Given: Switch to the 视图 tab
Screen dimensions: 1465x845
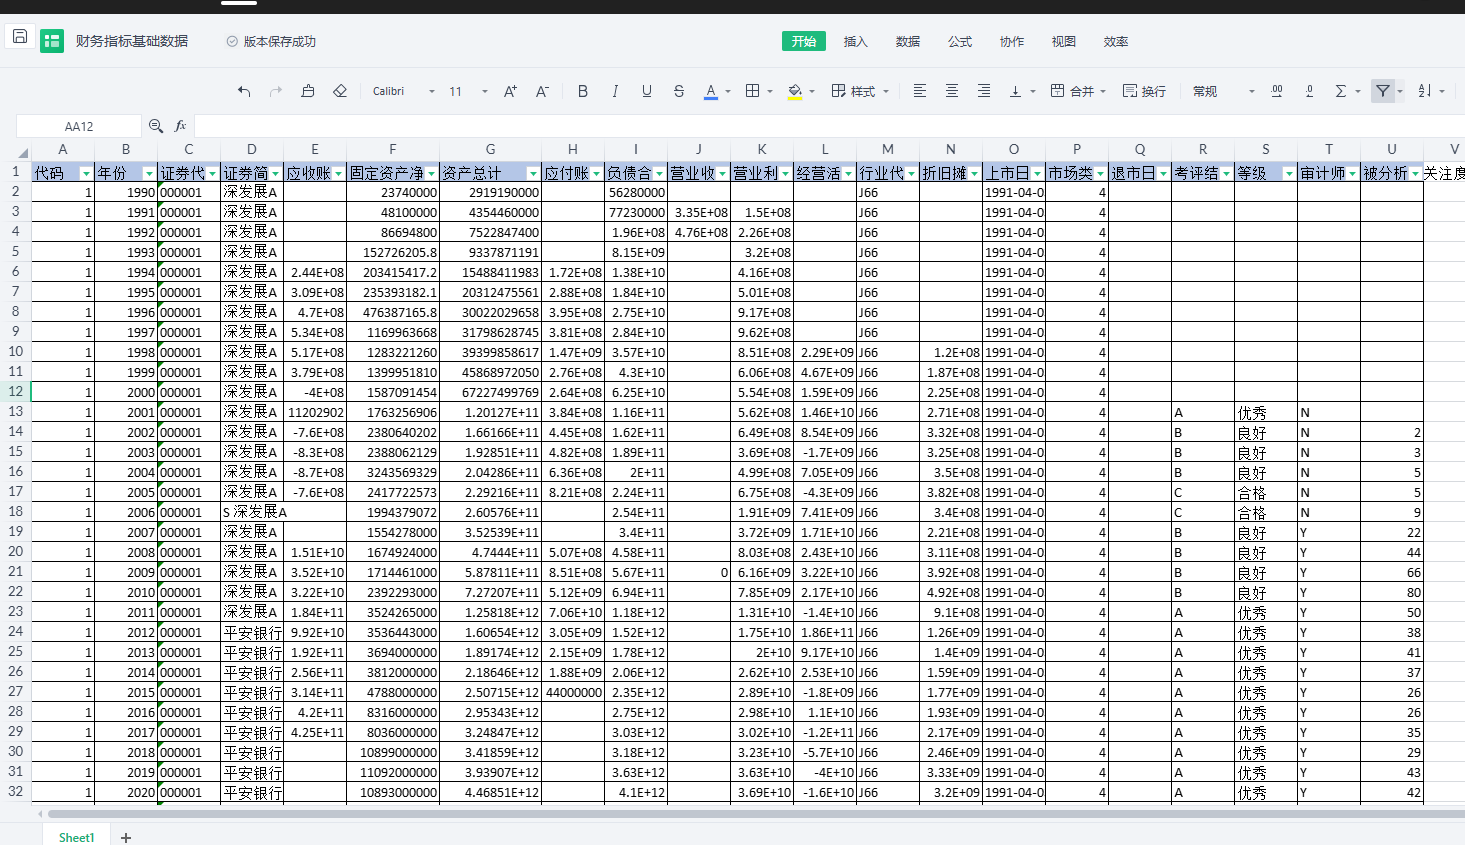Looking at the screenshot, I should (x=1064, y=41).
